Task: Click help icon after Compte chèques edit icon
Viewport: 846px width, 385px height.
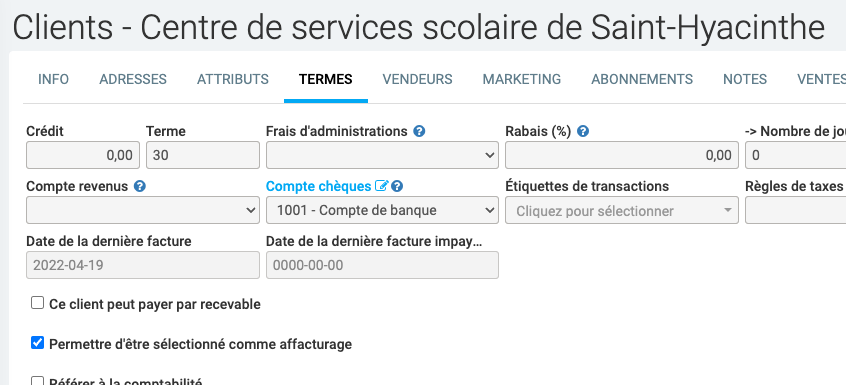Action: [x=397, y=186]
